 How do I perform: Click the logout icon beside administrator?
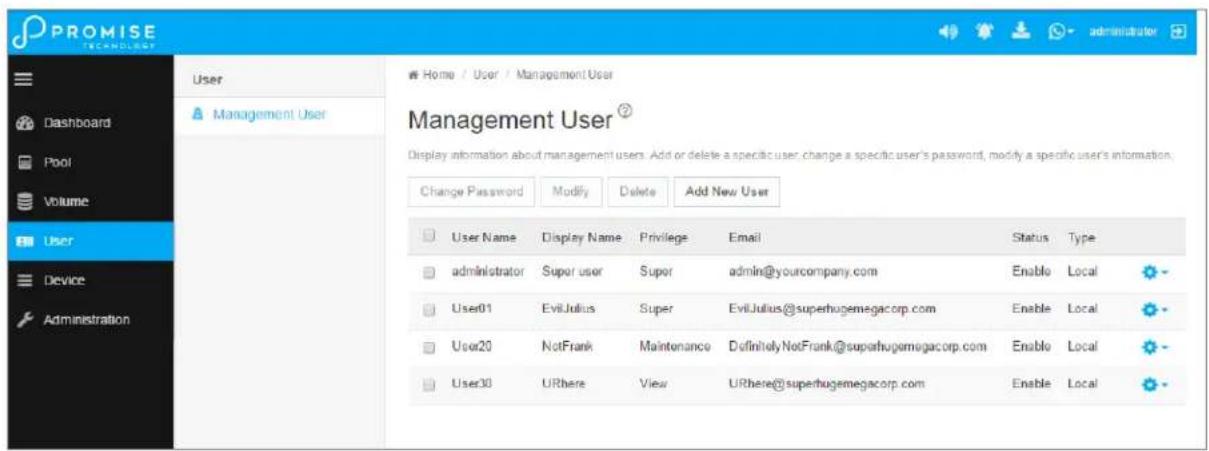1177,31
